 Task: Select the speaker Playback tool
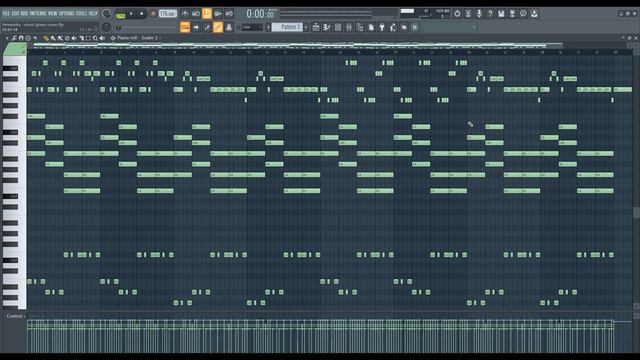[x=102, y=38]
